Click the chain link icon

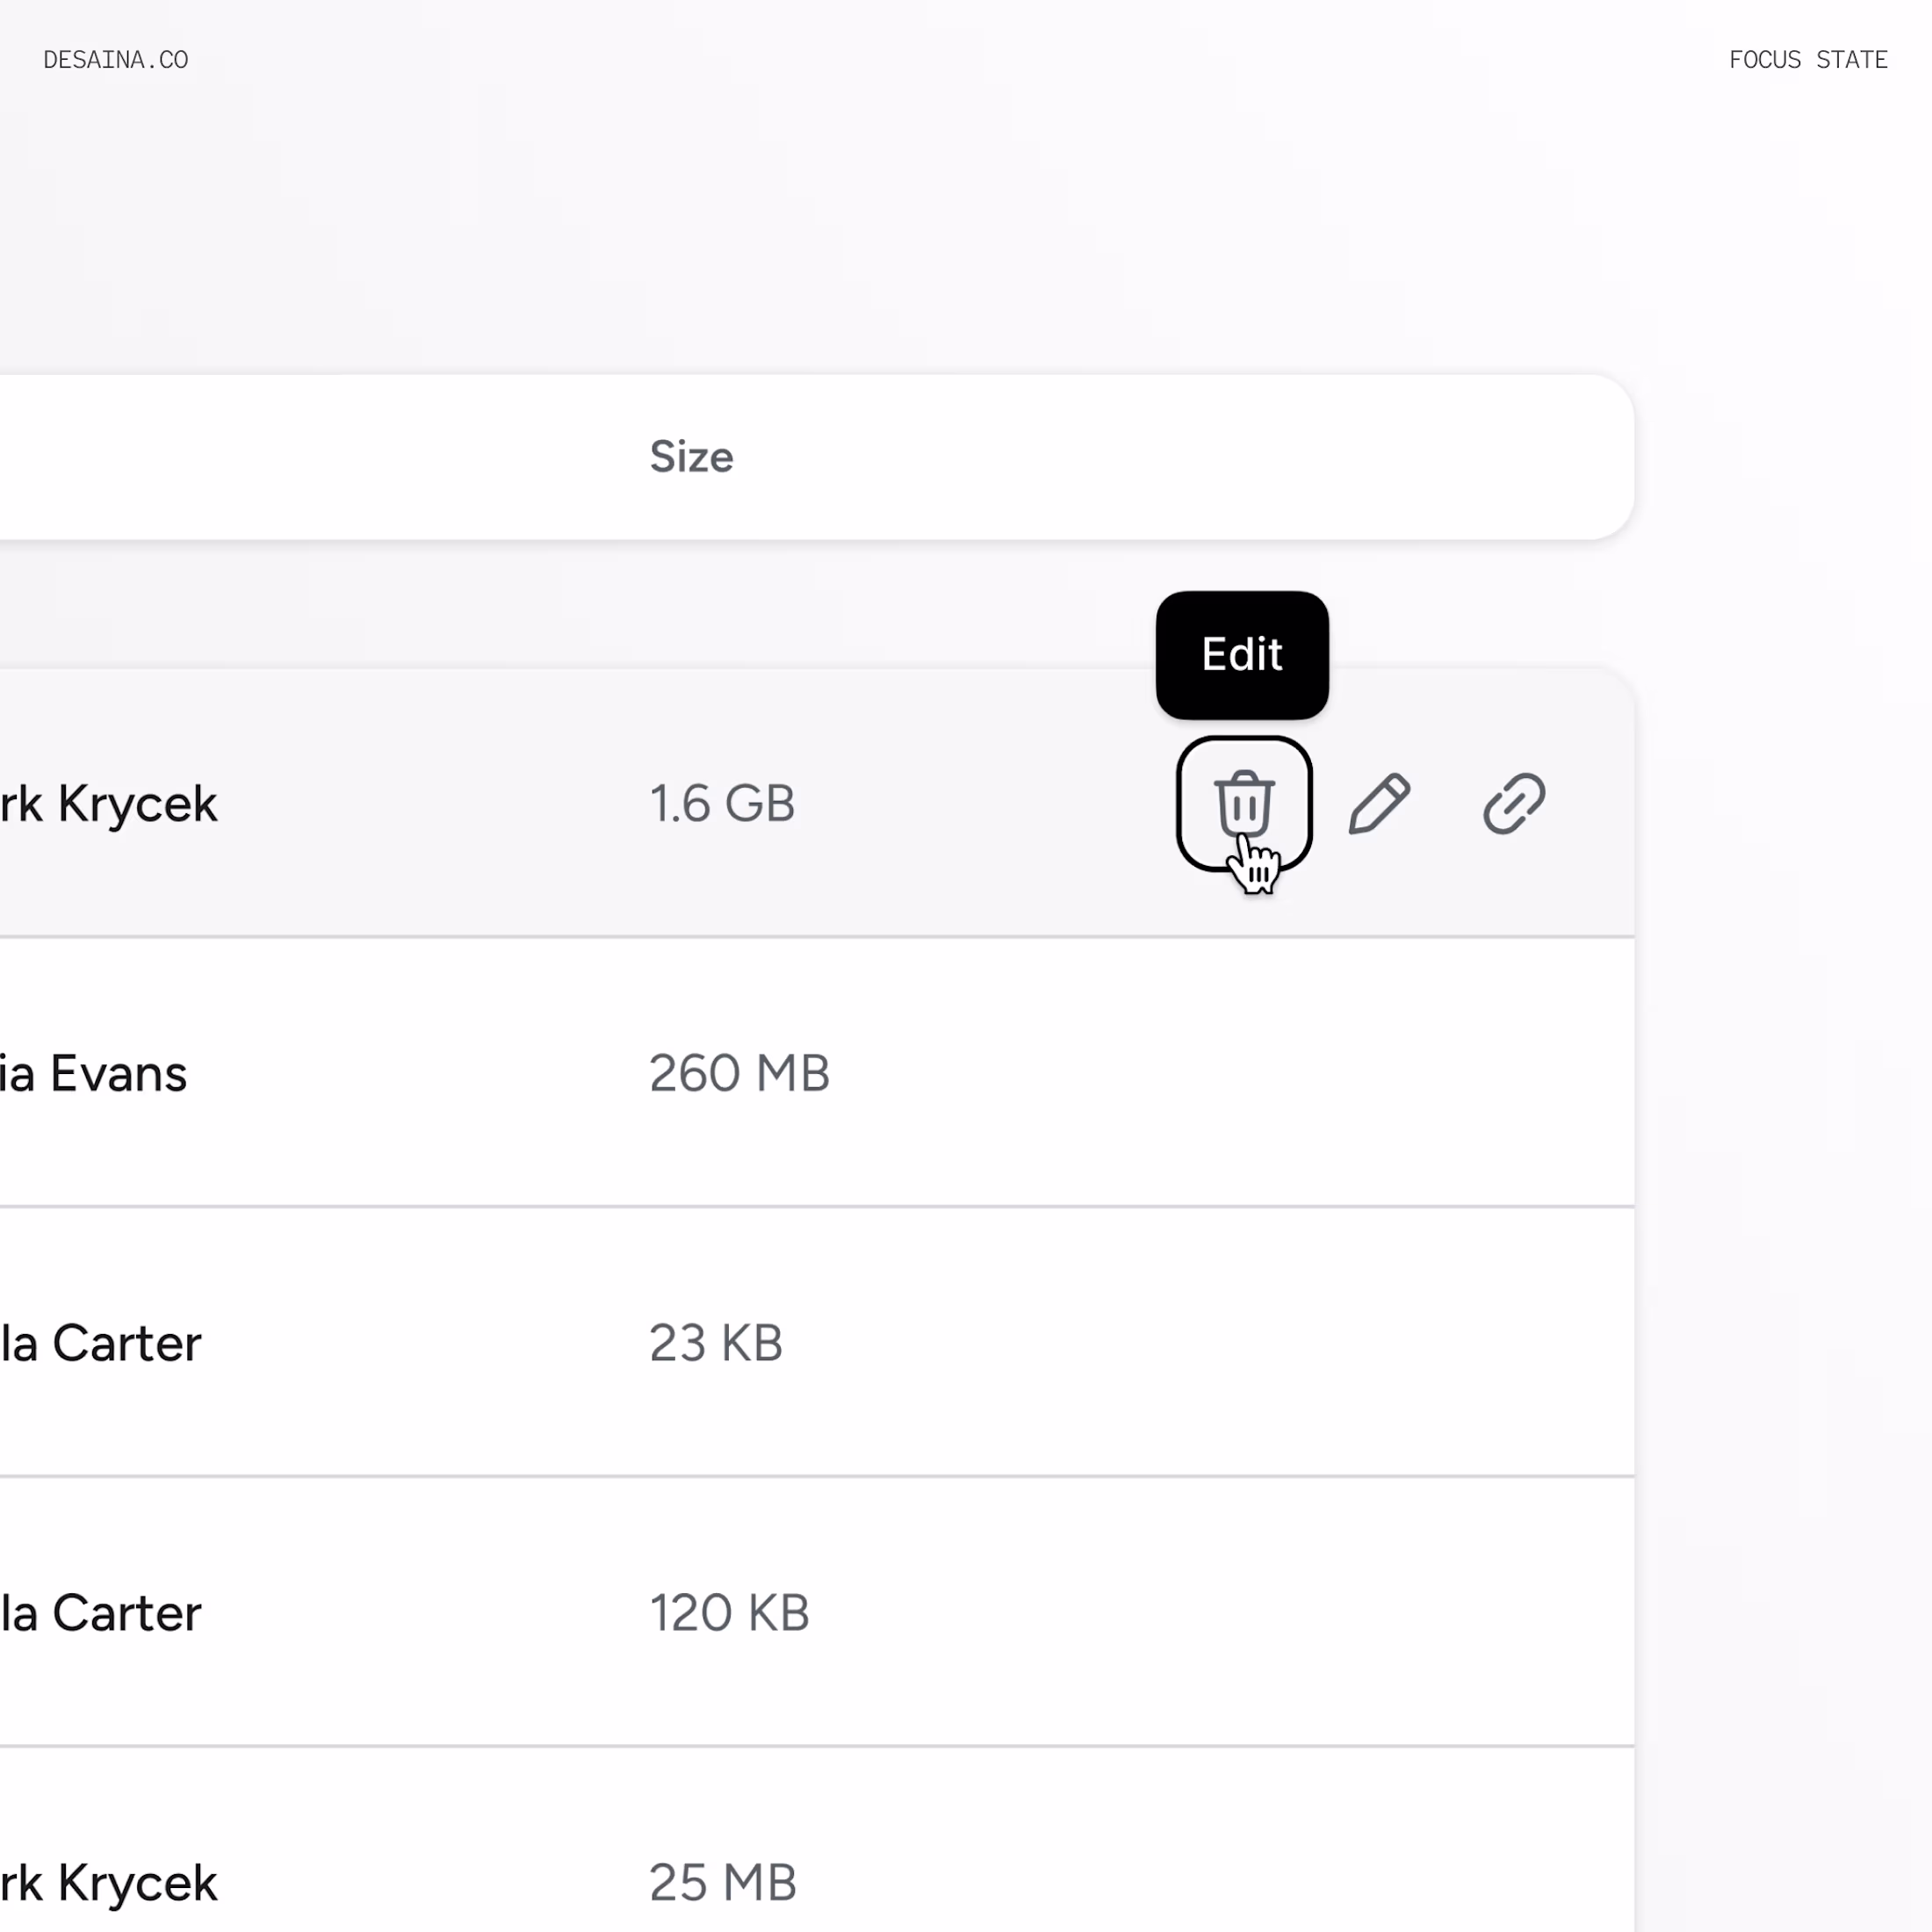click(x=1514, y=803)
